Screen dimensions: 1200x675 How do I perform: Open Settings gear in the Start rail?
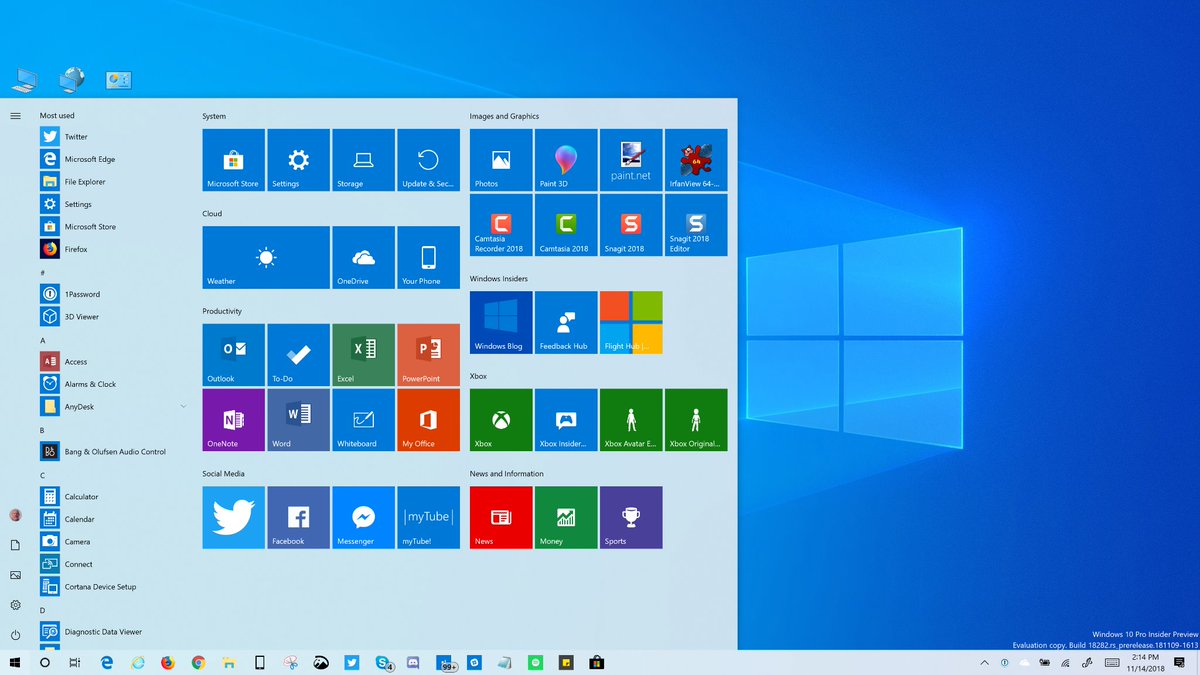15,605
